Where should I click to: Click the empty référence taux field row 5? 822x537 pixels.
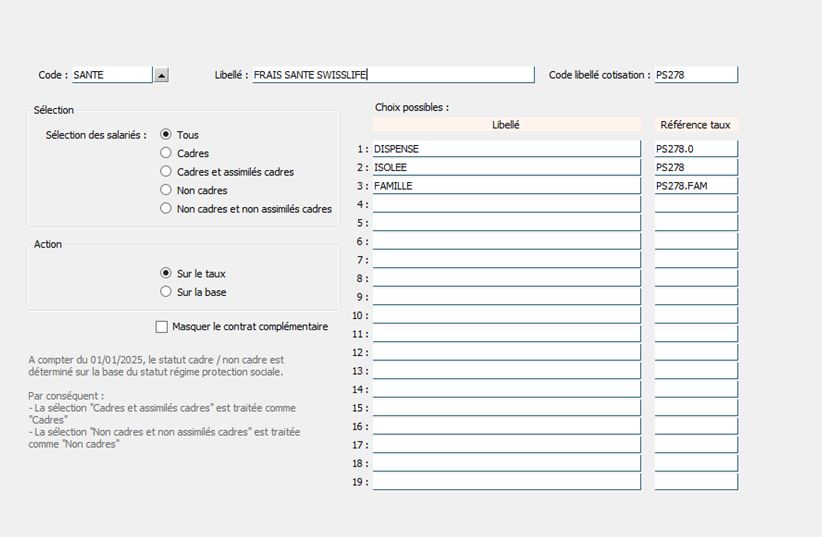(x=696, y=223)
